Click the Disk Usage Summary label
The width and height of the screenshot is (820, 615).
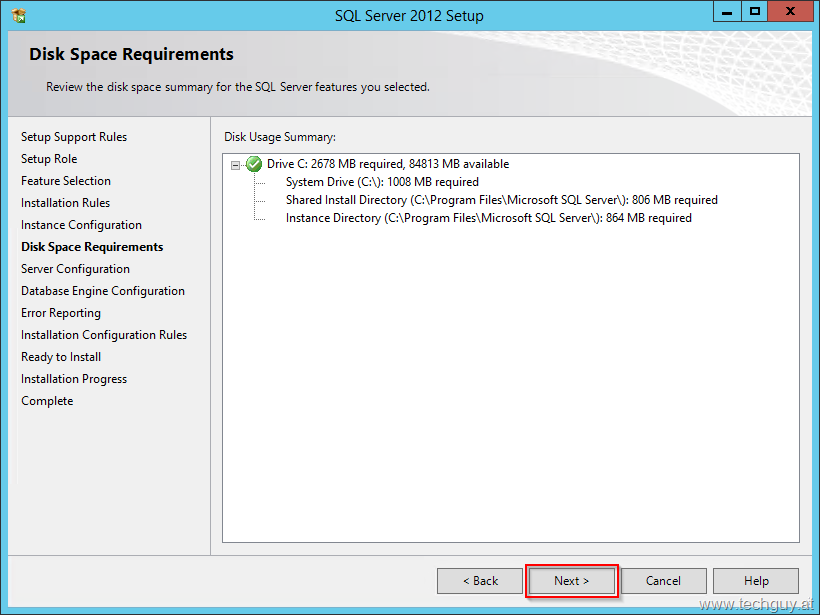coord(280,137)
